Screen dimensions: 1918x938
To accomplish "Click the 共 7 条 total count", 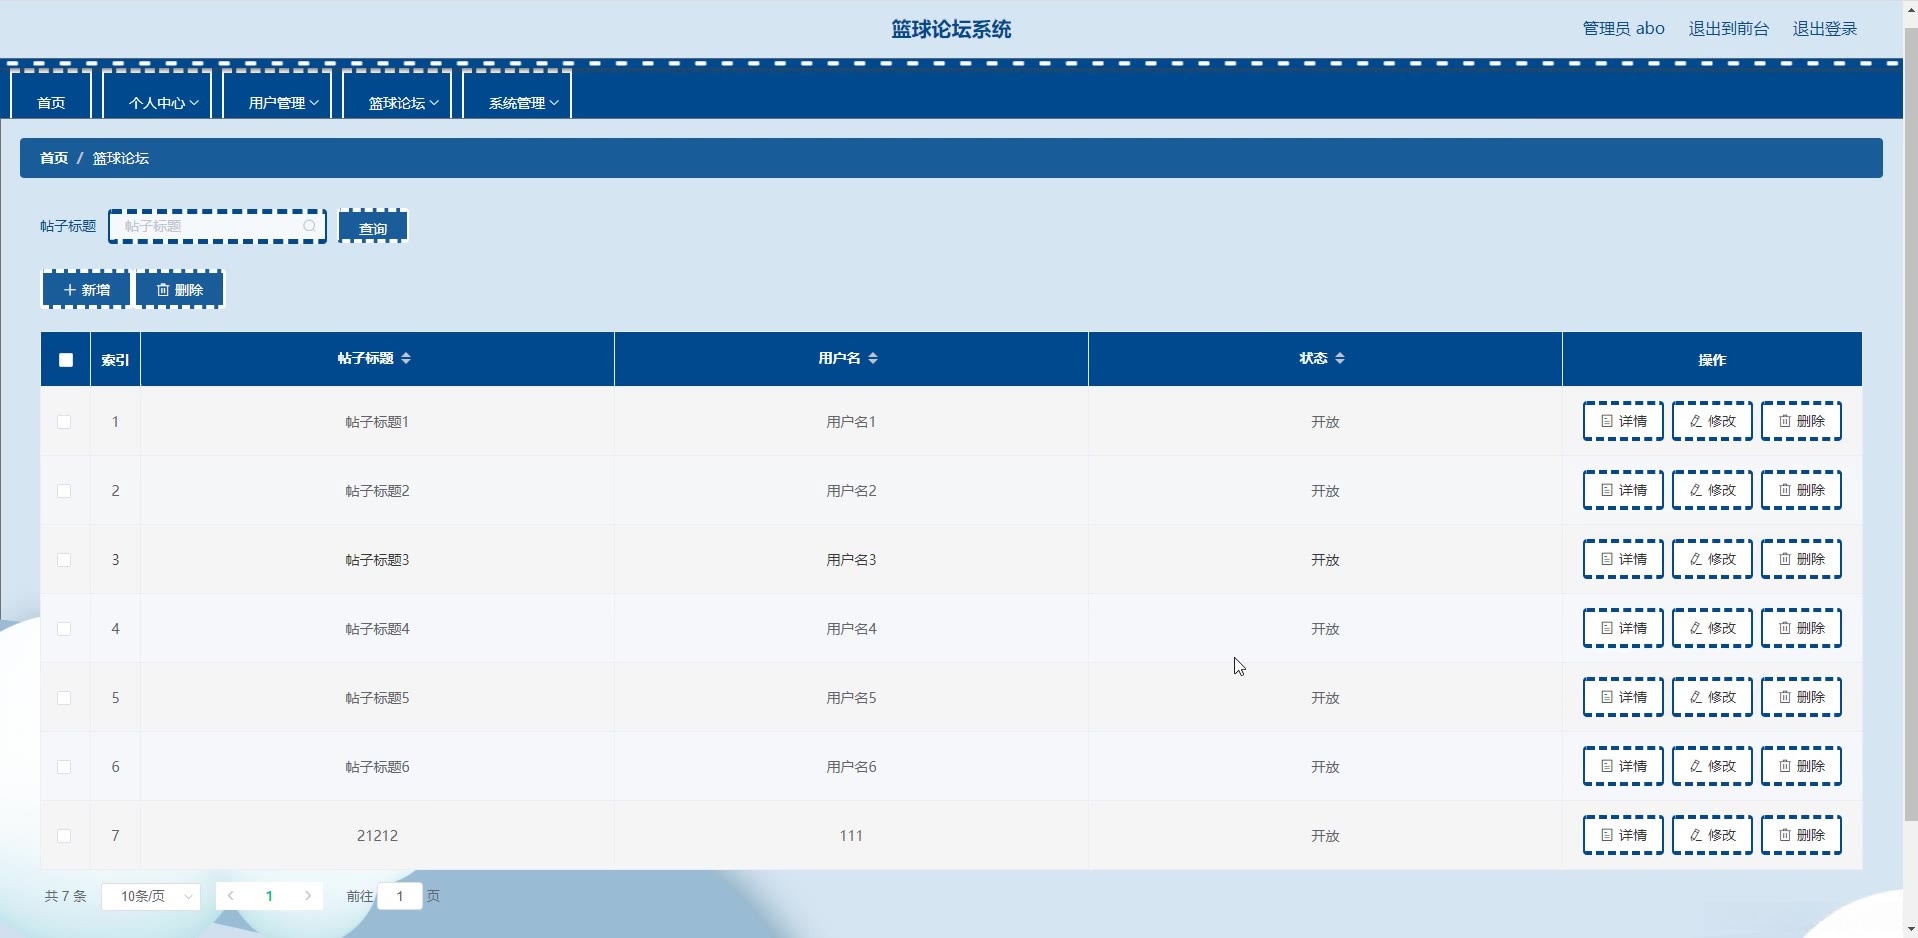I will pos(65,896).
